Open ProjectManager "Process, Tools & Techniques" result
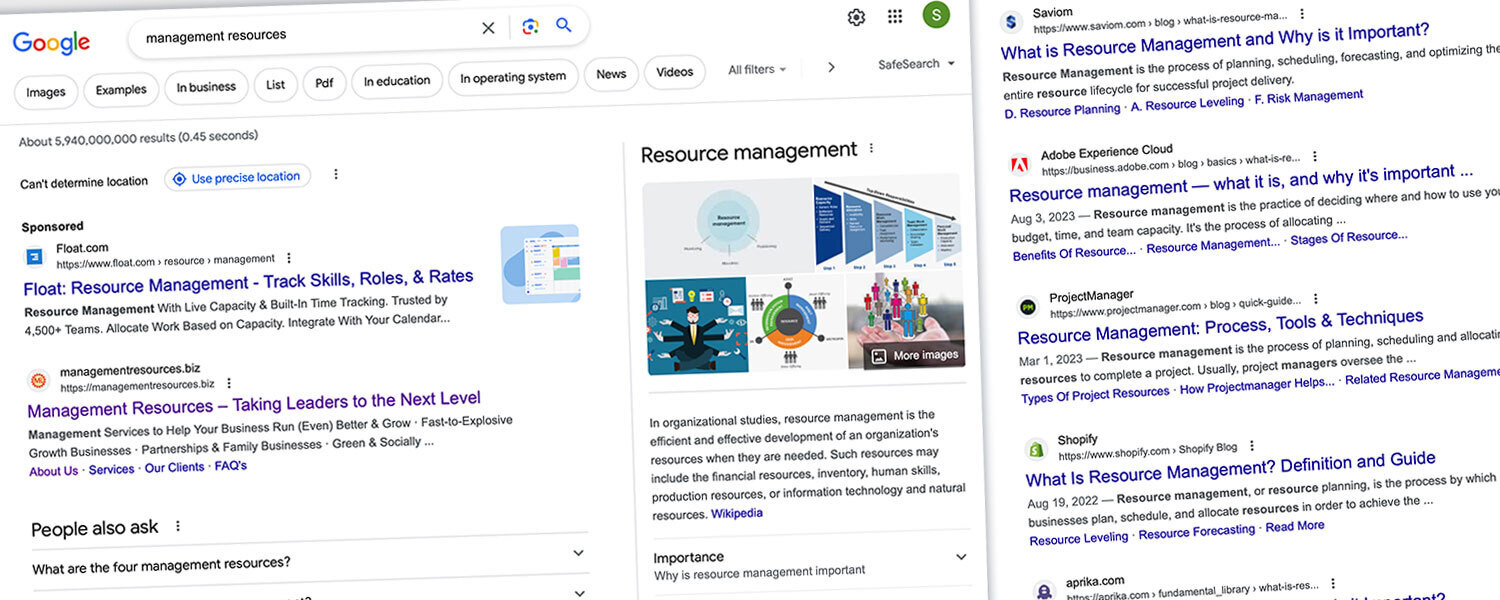Viewport: 1500px width, 600px height. [1221, 327]
